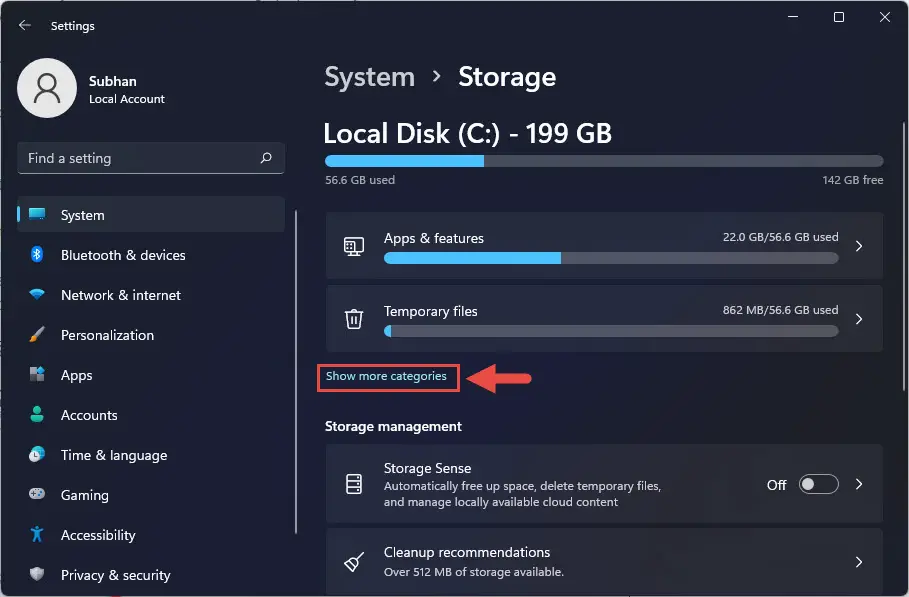Go to Personalization settings
Screen dimensions: 909x597
[x=151, y=334]
